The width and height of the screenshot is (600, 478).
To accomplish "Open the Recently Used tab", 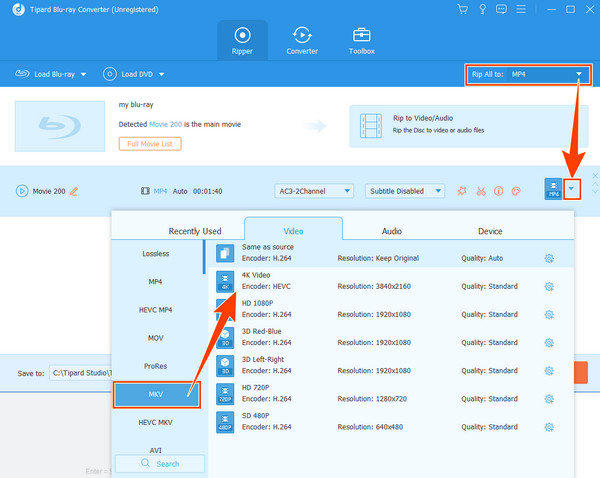I will pos(195,231).
